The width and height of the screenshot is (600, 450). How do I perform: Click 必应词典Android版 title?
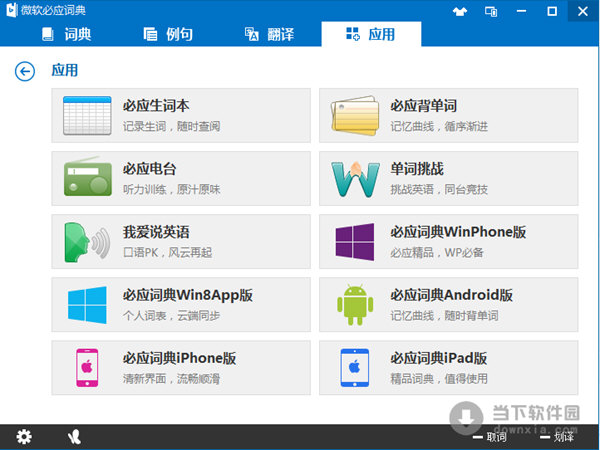[452, 295]
